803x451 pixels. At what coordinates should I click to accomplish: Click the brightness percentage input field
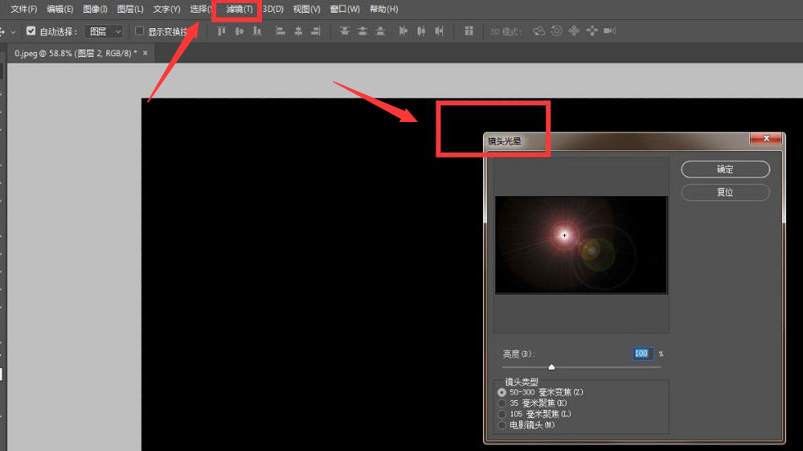coord(641,353)
